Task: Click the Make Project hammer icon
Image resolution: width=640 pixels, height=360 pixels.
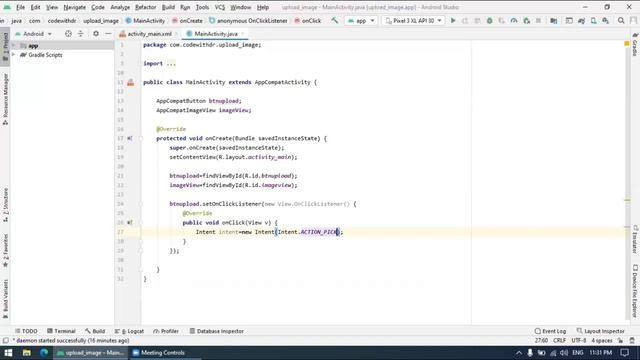Action: pyautogui.click(x=335, y=20)
